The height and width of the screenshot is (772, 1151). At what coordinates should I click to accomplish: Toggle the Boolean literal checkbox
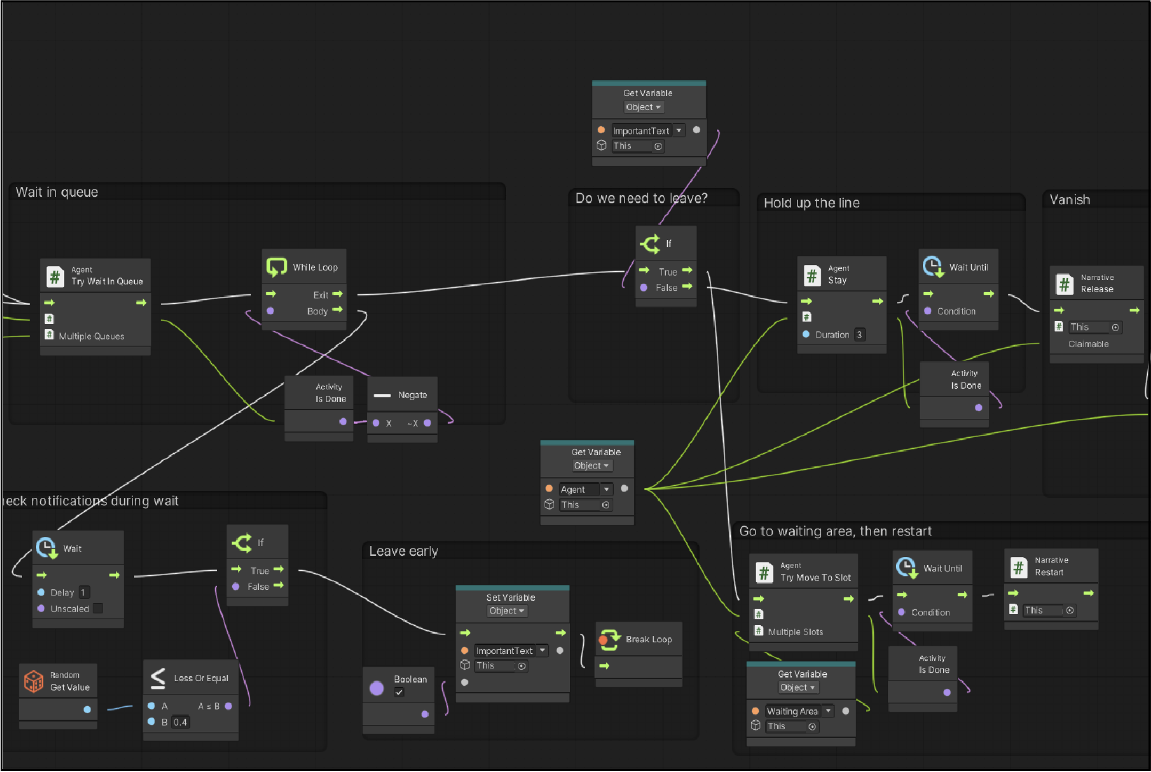coord(399,691)
